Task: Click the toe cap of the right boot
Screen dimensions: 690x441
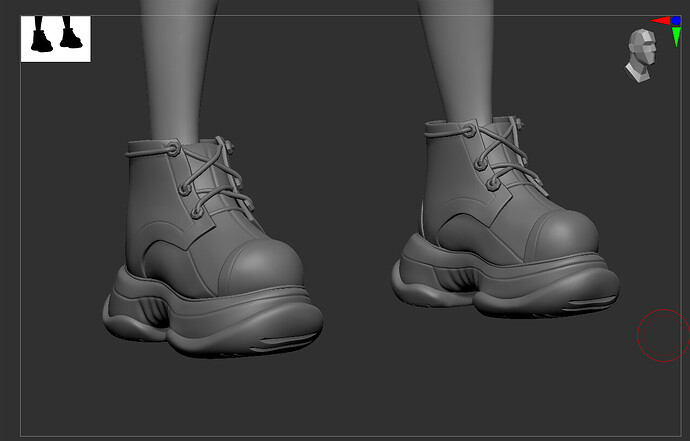Action: pyautogui.click(x=560, y=235)
